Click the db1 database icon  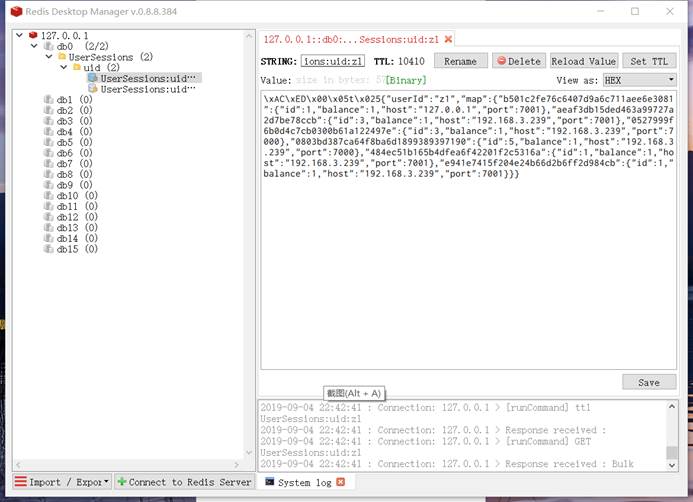pyautogui.click(x=49, y=99)
